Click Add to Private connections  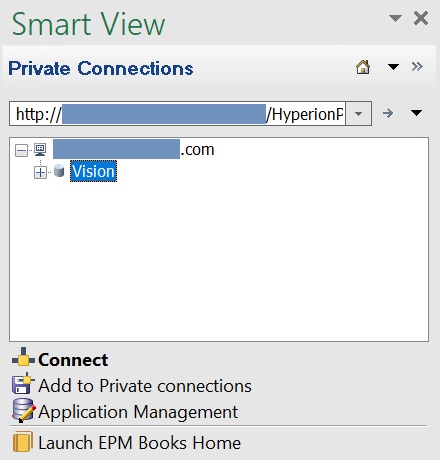145,386
